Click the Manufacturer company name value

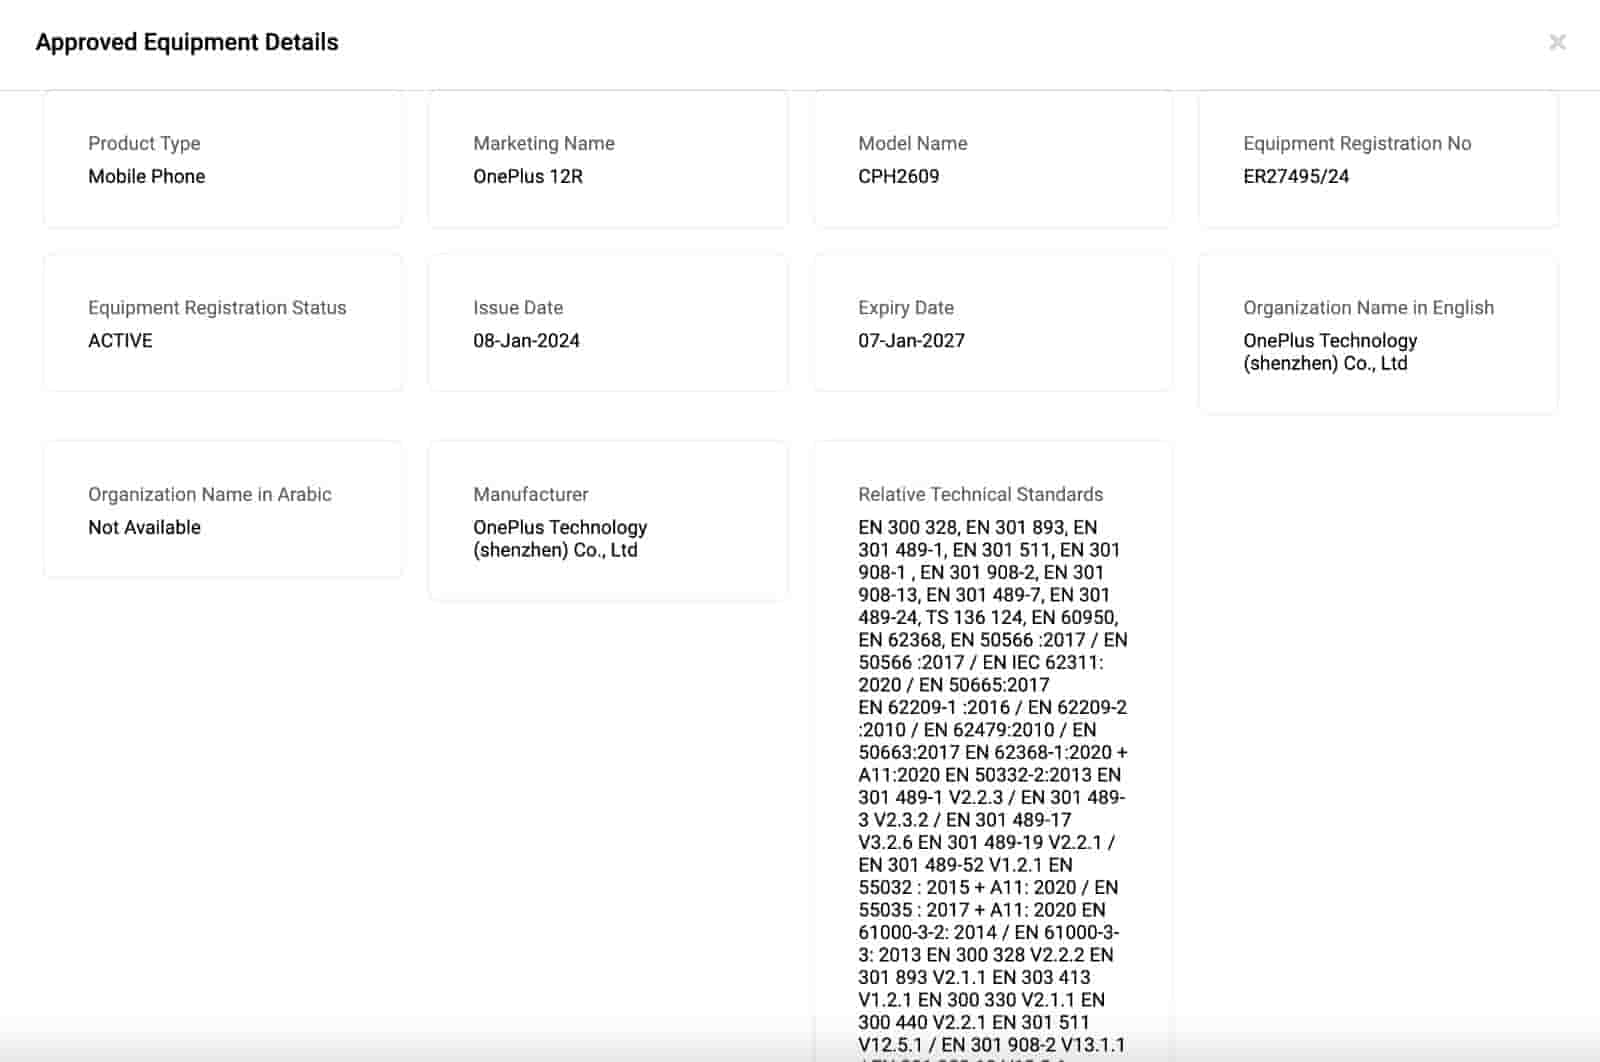click(x=559, y=538)
